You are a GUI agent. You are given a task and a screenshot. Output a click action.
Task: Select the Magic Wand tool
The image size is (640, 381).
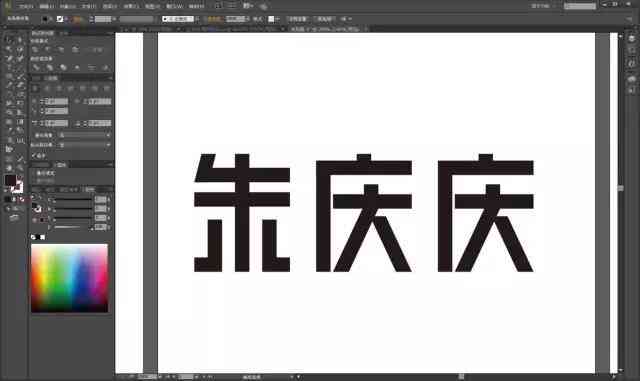coord(9,49)
